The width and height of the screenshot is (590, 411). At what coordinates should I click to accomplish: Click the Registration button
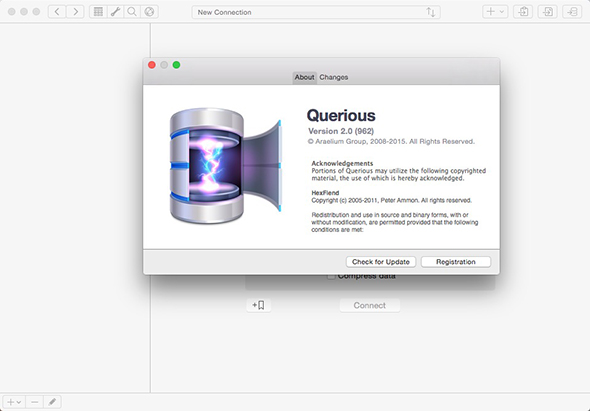tap(456, 262)
